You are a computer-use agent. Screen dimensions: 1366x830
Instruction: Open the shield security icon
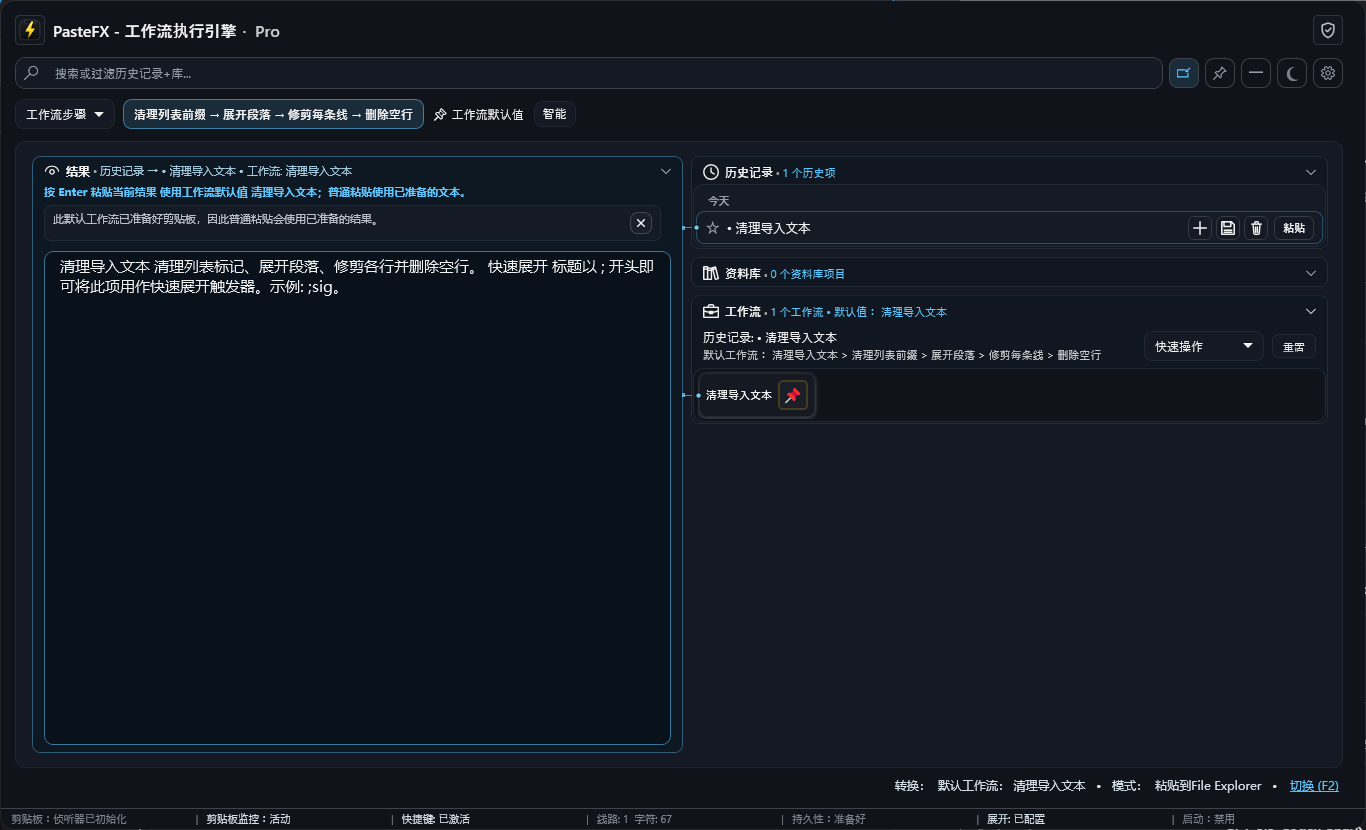(x=1328, y=31)
